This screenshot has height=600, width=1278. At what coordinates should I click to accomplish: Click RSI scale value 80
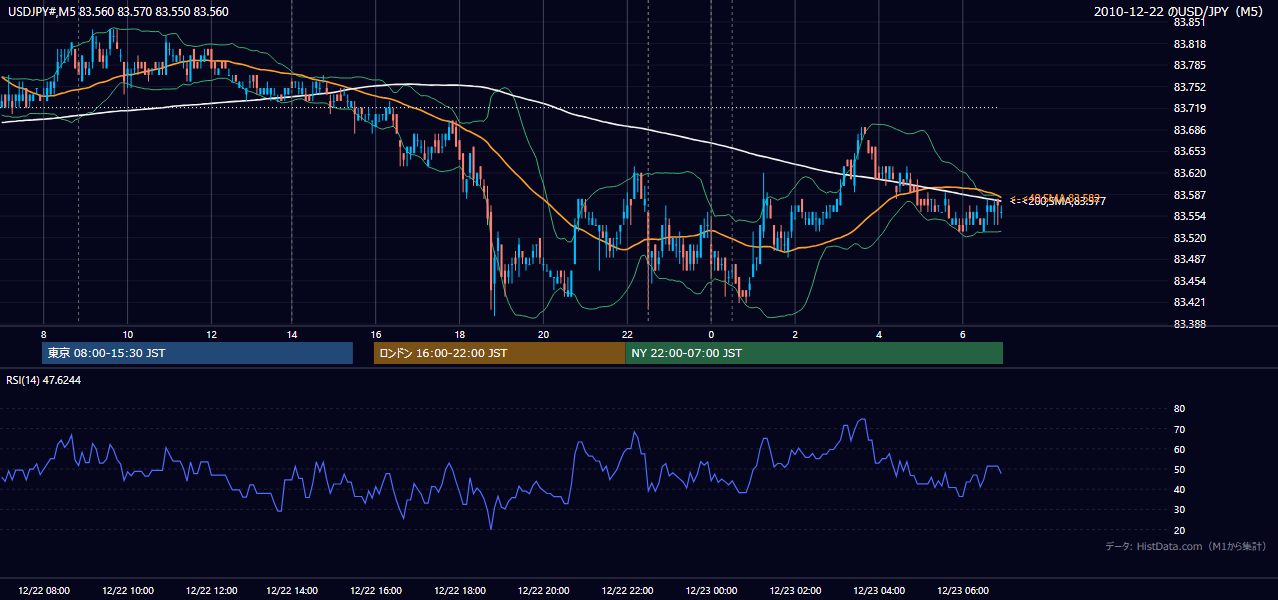click(1179, 409)
